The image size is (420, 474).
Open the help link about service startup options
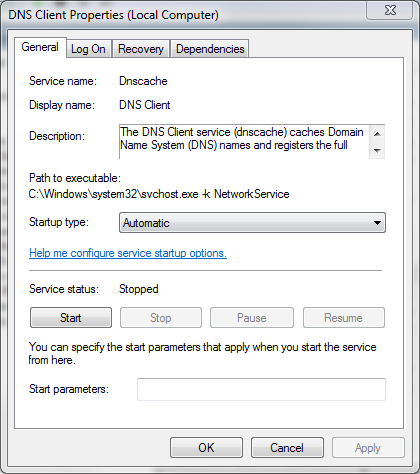(128, 253)
